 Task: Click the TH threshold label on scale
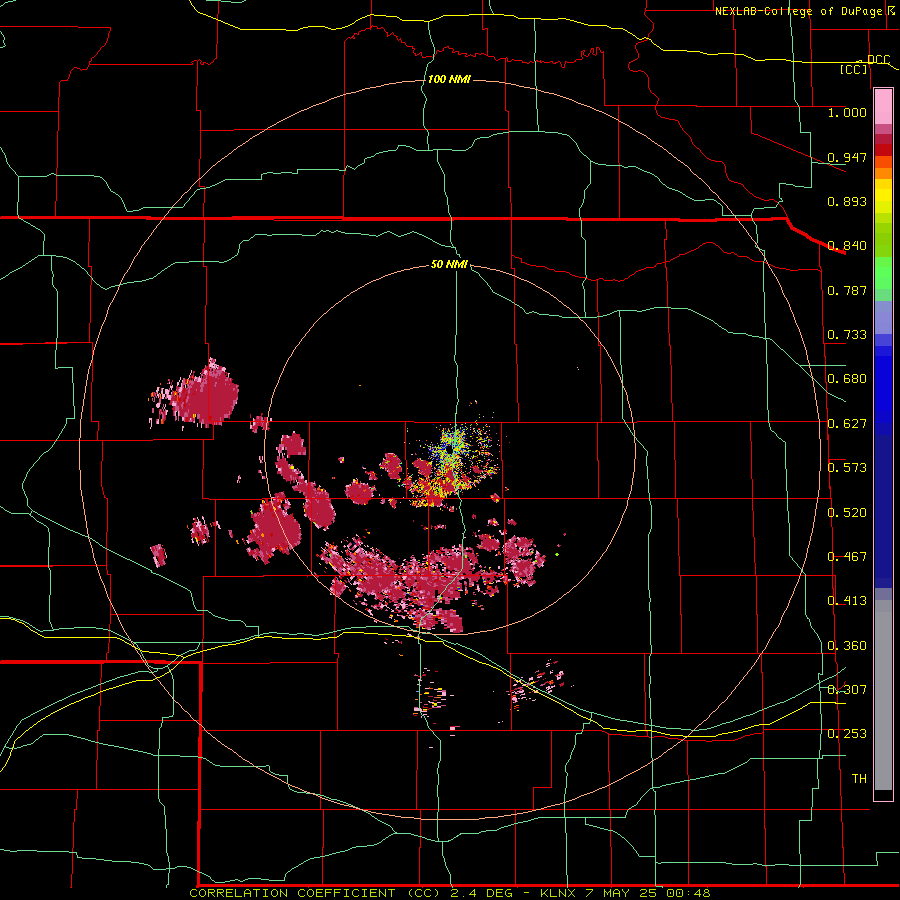click(859, 779)
